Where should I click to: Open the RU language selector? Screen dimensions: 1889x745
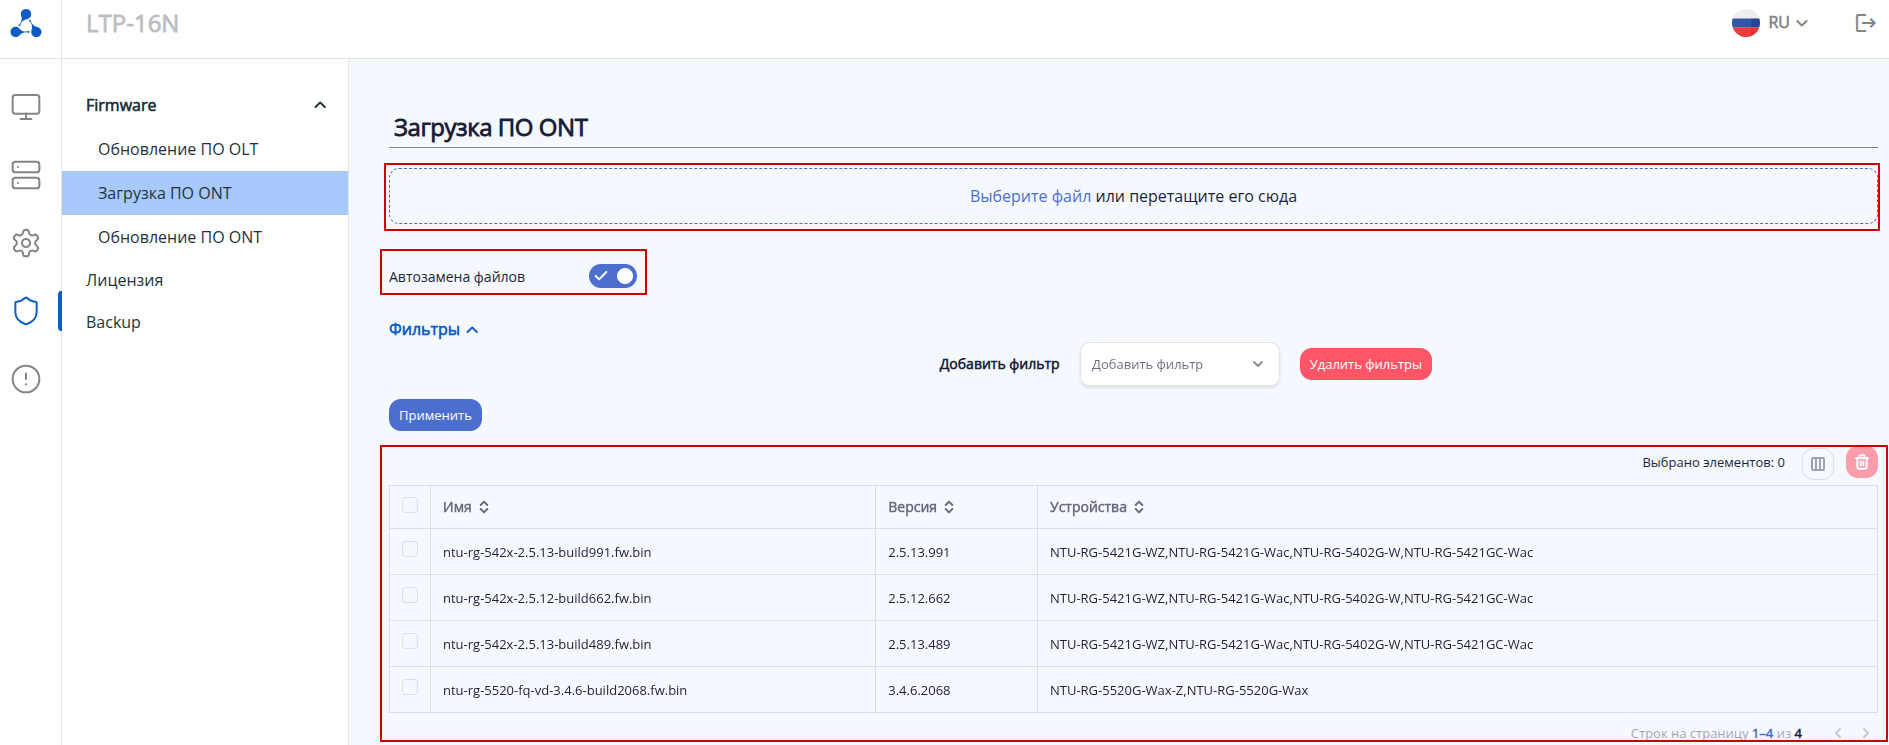tap(1771, 23)
